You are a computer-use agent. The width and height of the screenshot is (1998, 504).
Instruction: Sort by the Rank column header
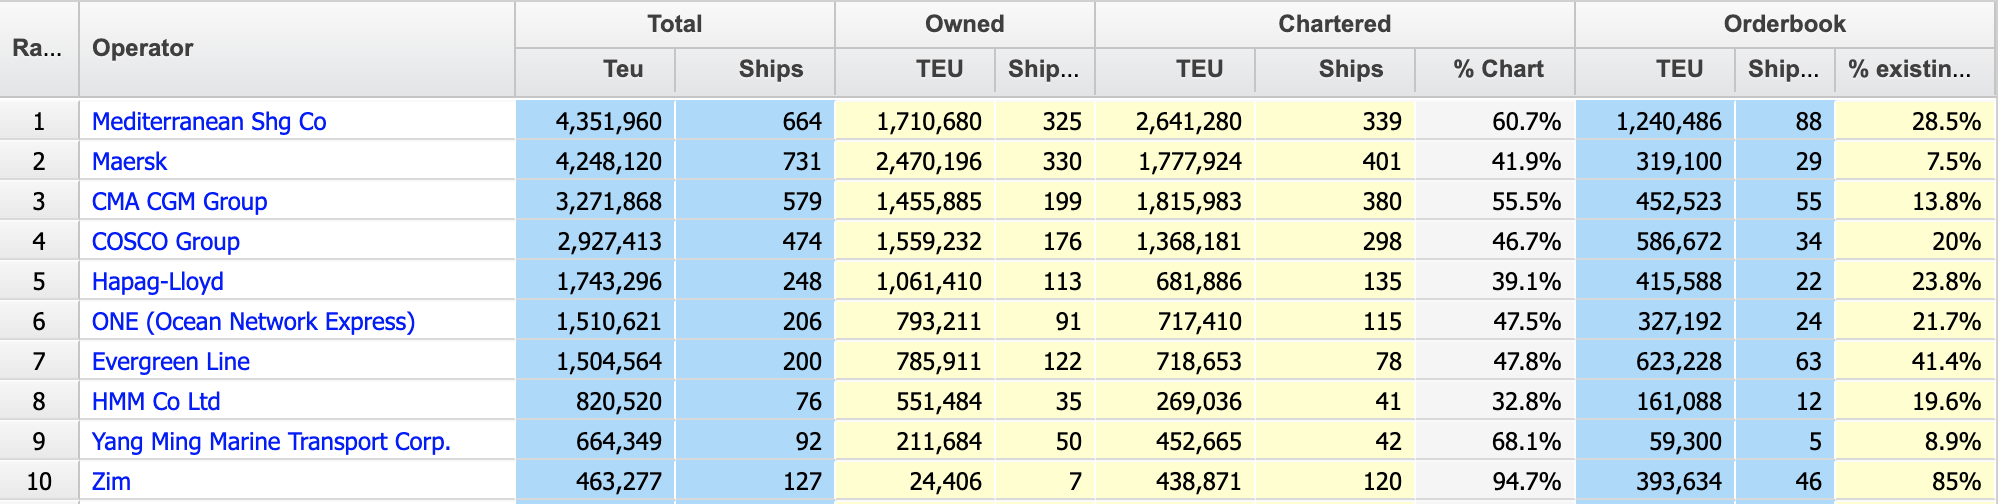(x=37, y=48)
